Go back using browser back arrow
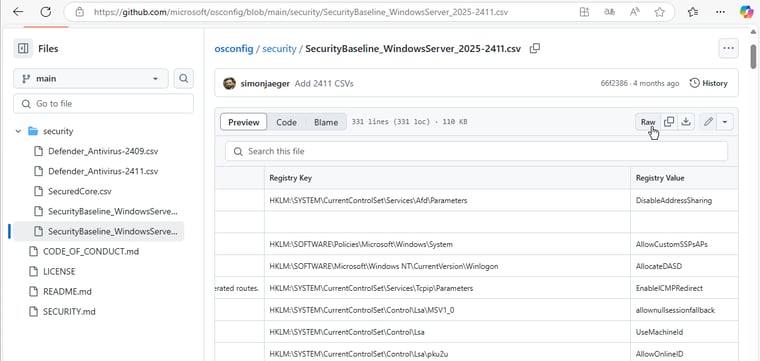Viewport: 760px width, 361px height. (x=18, y=12)
